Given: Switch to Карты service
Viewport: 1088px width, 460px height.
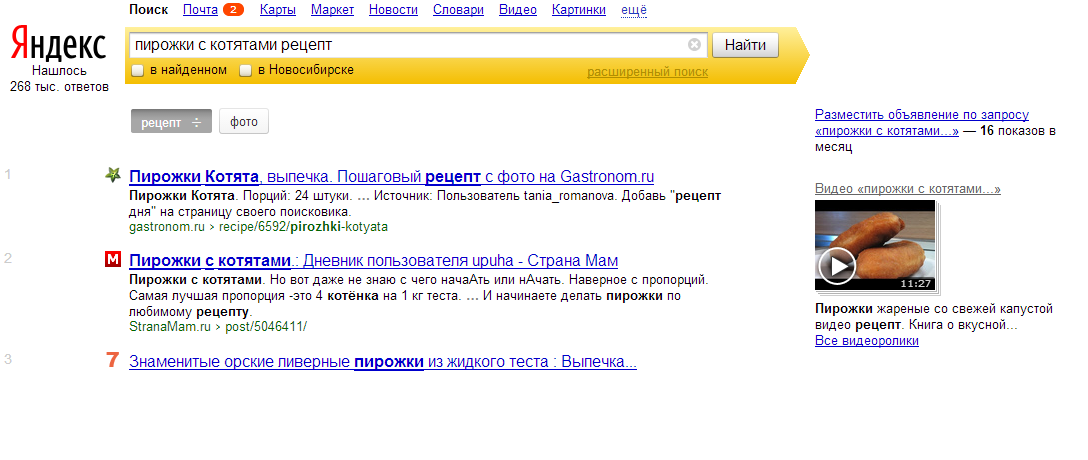Looking at the screenshot, I should click(x=278, y=10).
